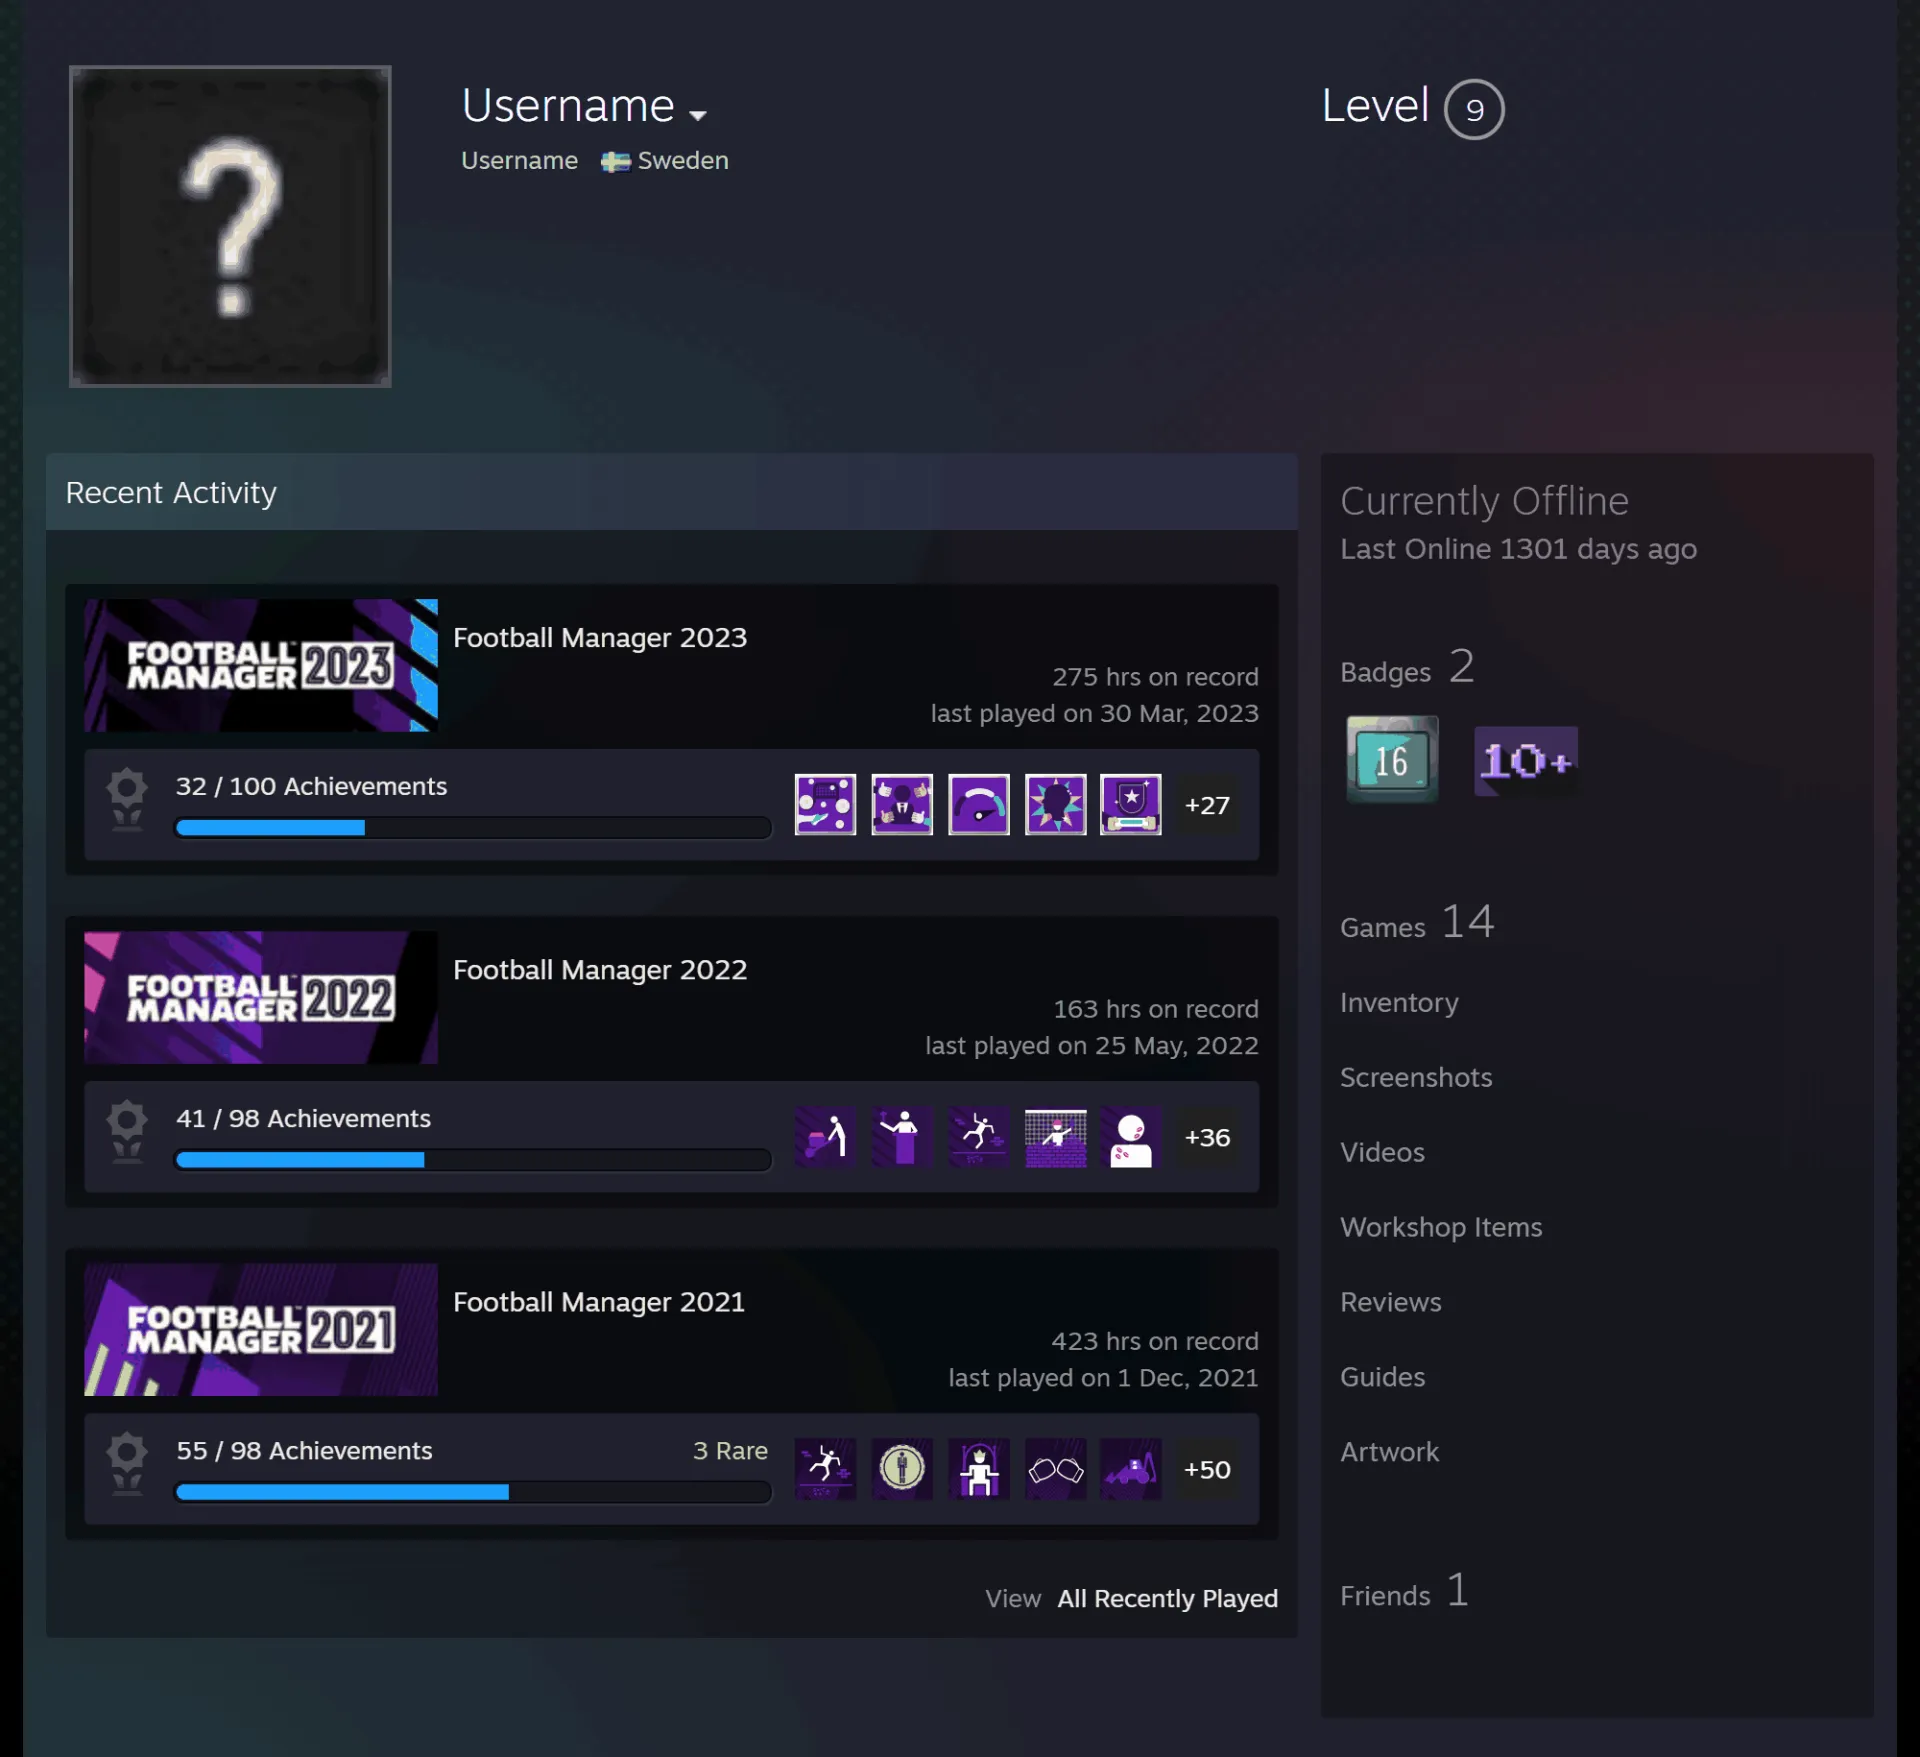Open the Badges section link

coord(1407,668)
